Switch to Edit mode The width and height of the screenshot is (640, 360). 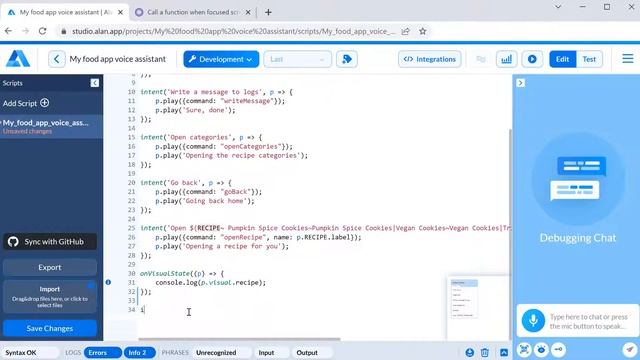click(x=562, y=59)
